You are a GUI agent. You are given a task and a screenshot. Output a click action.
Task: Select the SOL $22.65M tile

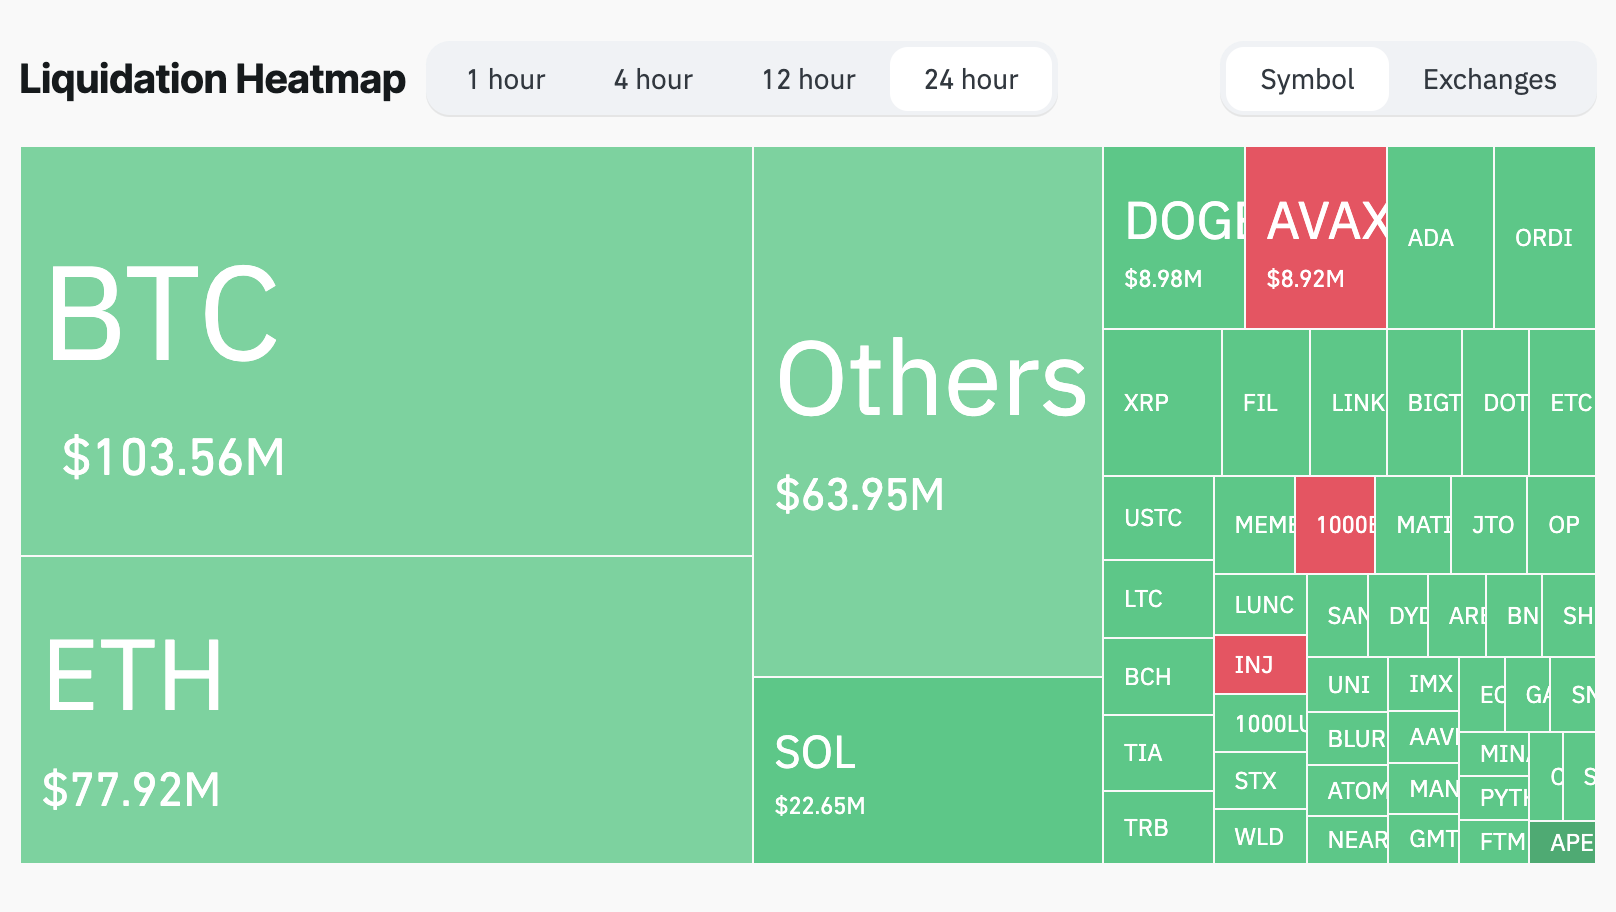928,770
